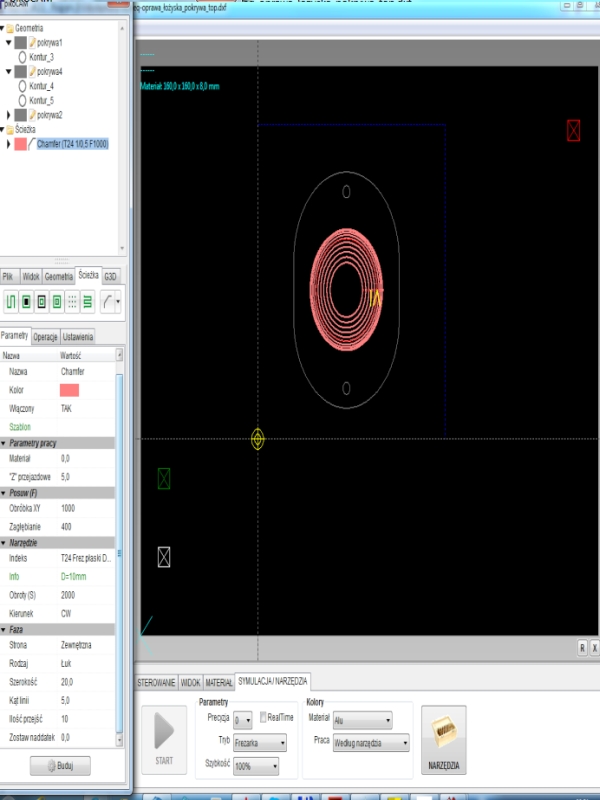The height and width of the screenshot is (800, 600).
Task: Select the Chamfer (T24 1/0,5 F1000) path
Action: tap(72, 144)
